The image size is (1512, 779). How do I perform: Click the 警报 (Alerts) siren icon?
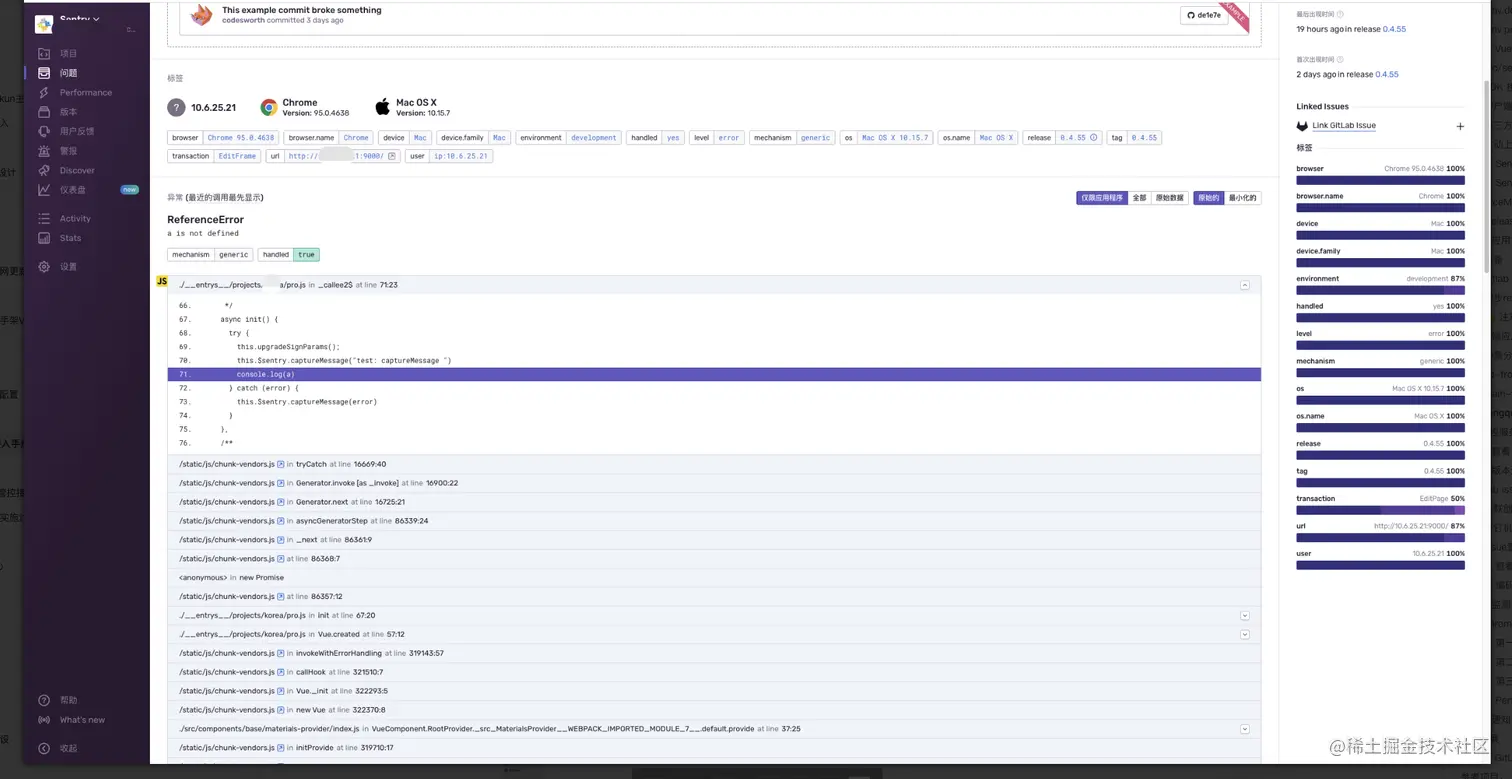[44, 151]
